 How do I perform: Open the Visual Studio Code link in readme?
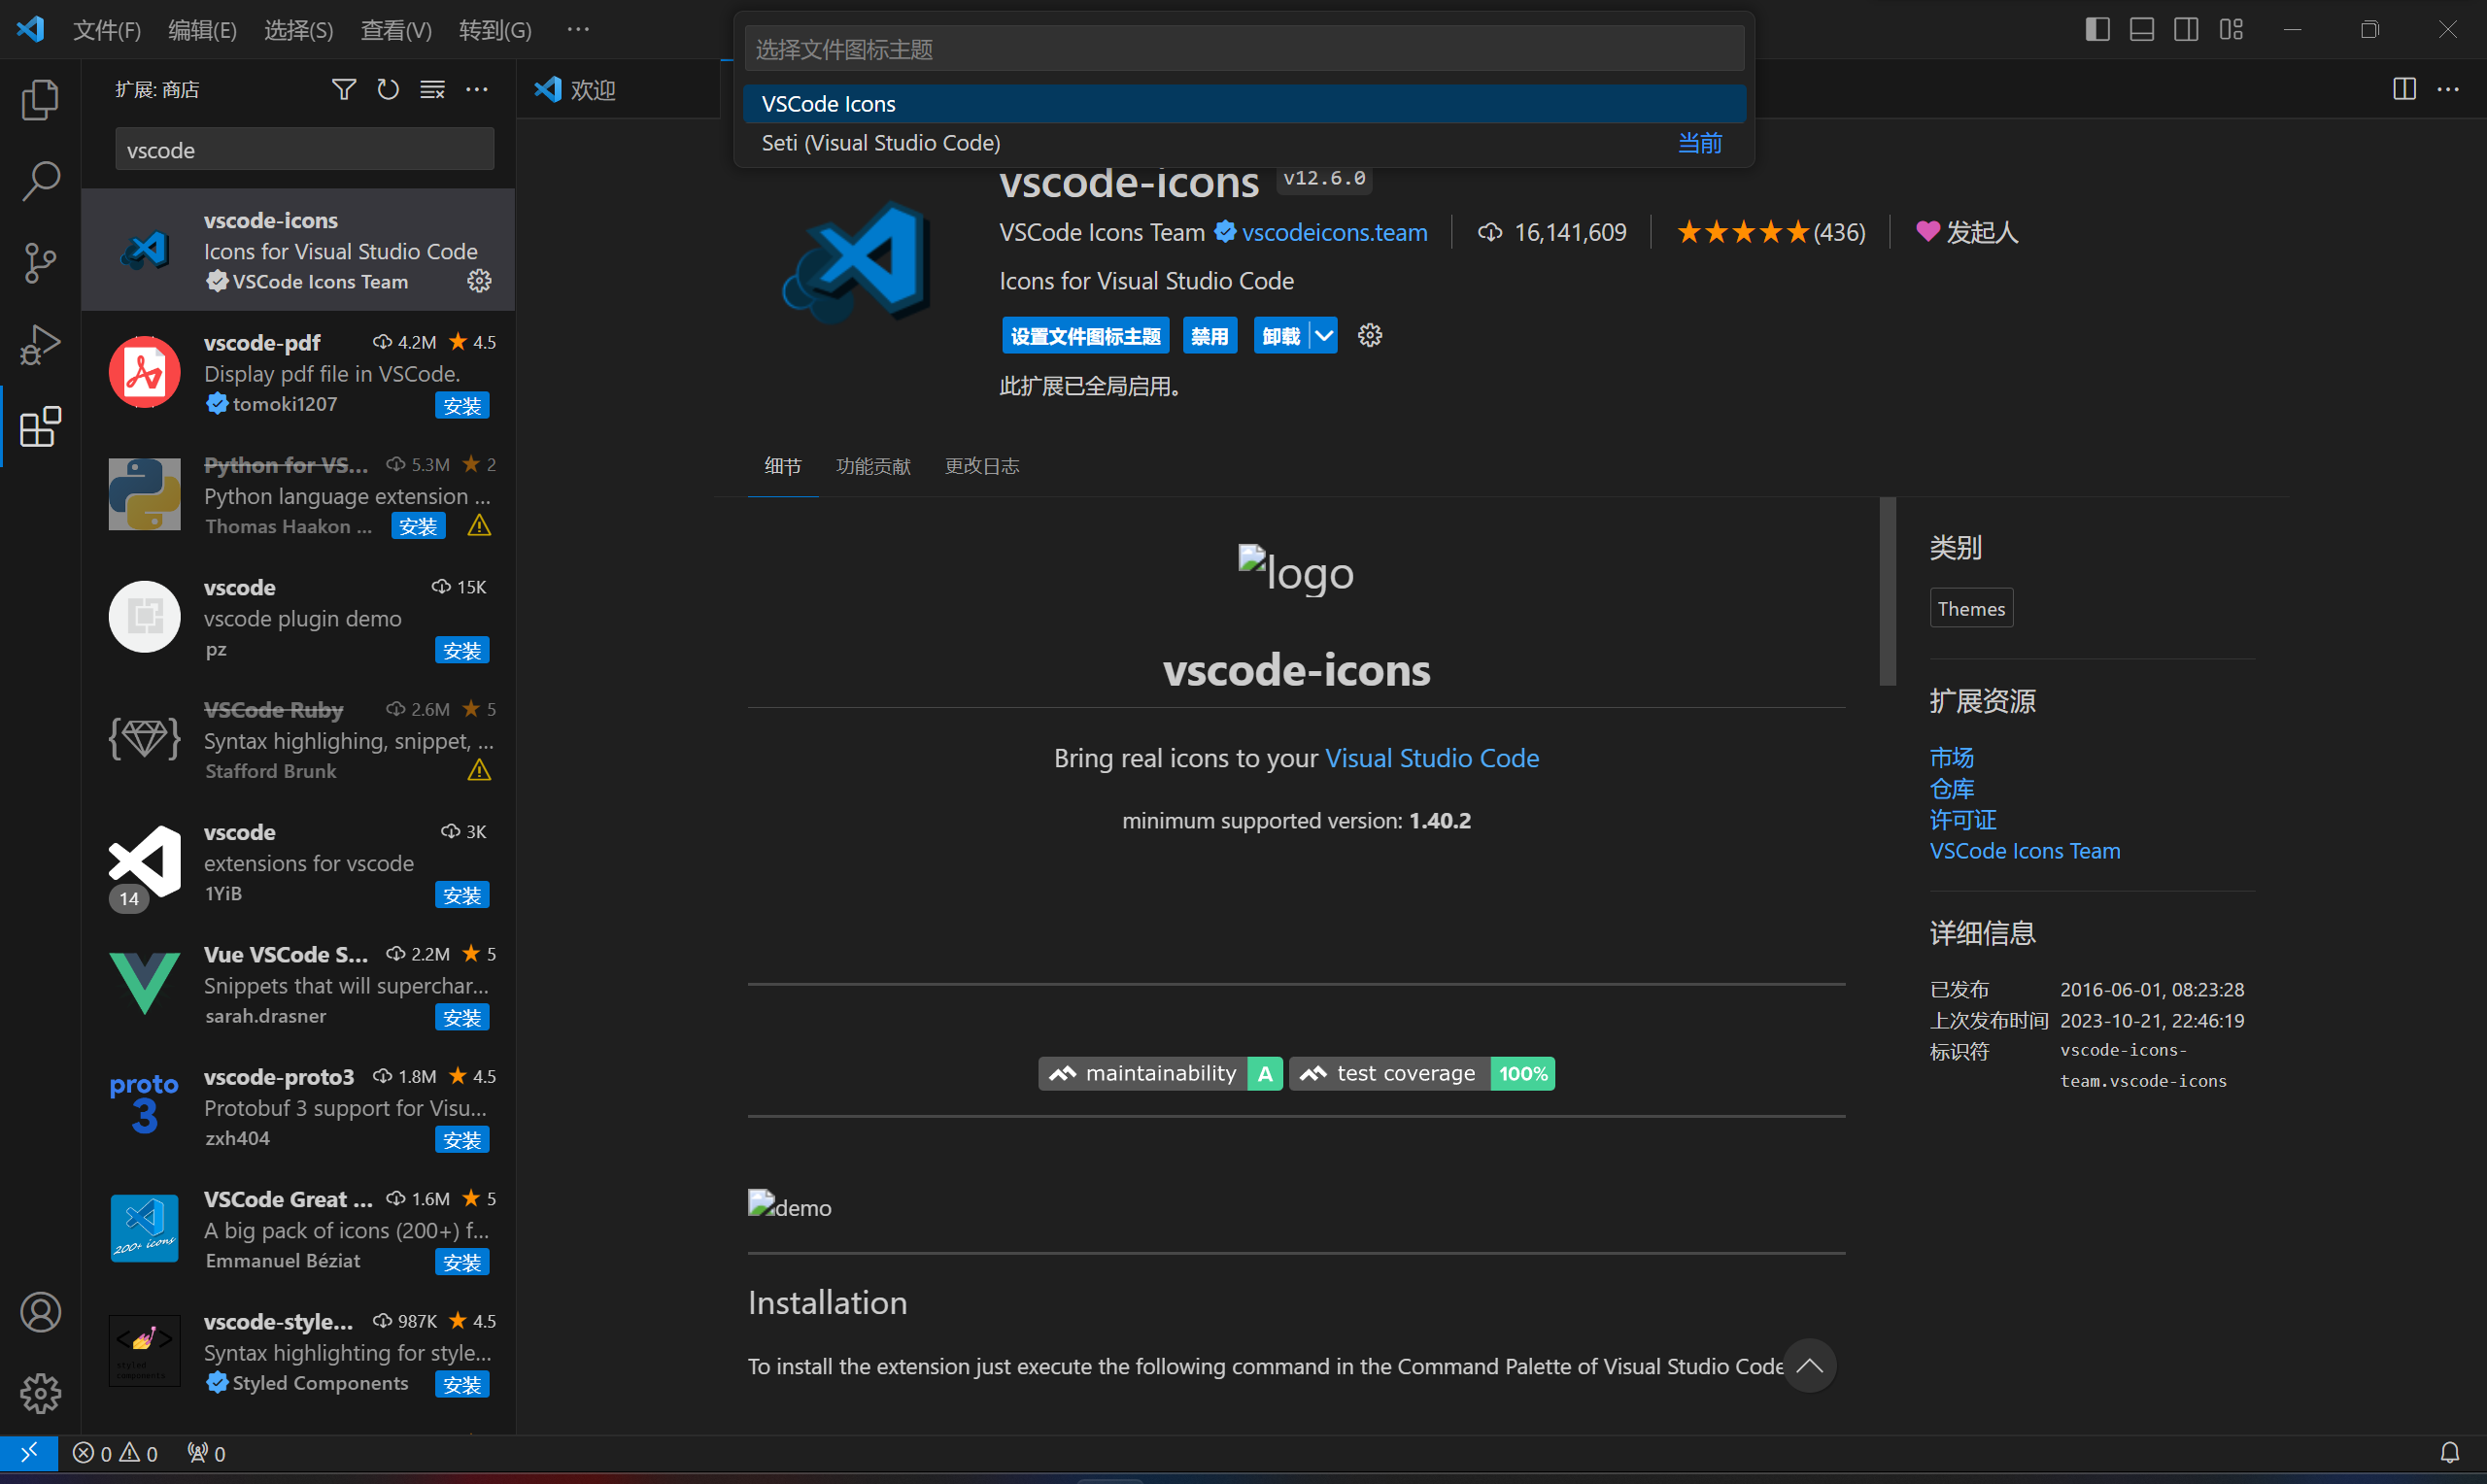(1431, 758)
